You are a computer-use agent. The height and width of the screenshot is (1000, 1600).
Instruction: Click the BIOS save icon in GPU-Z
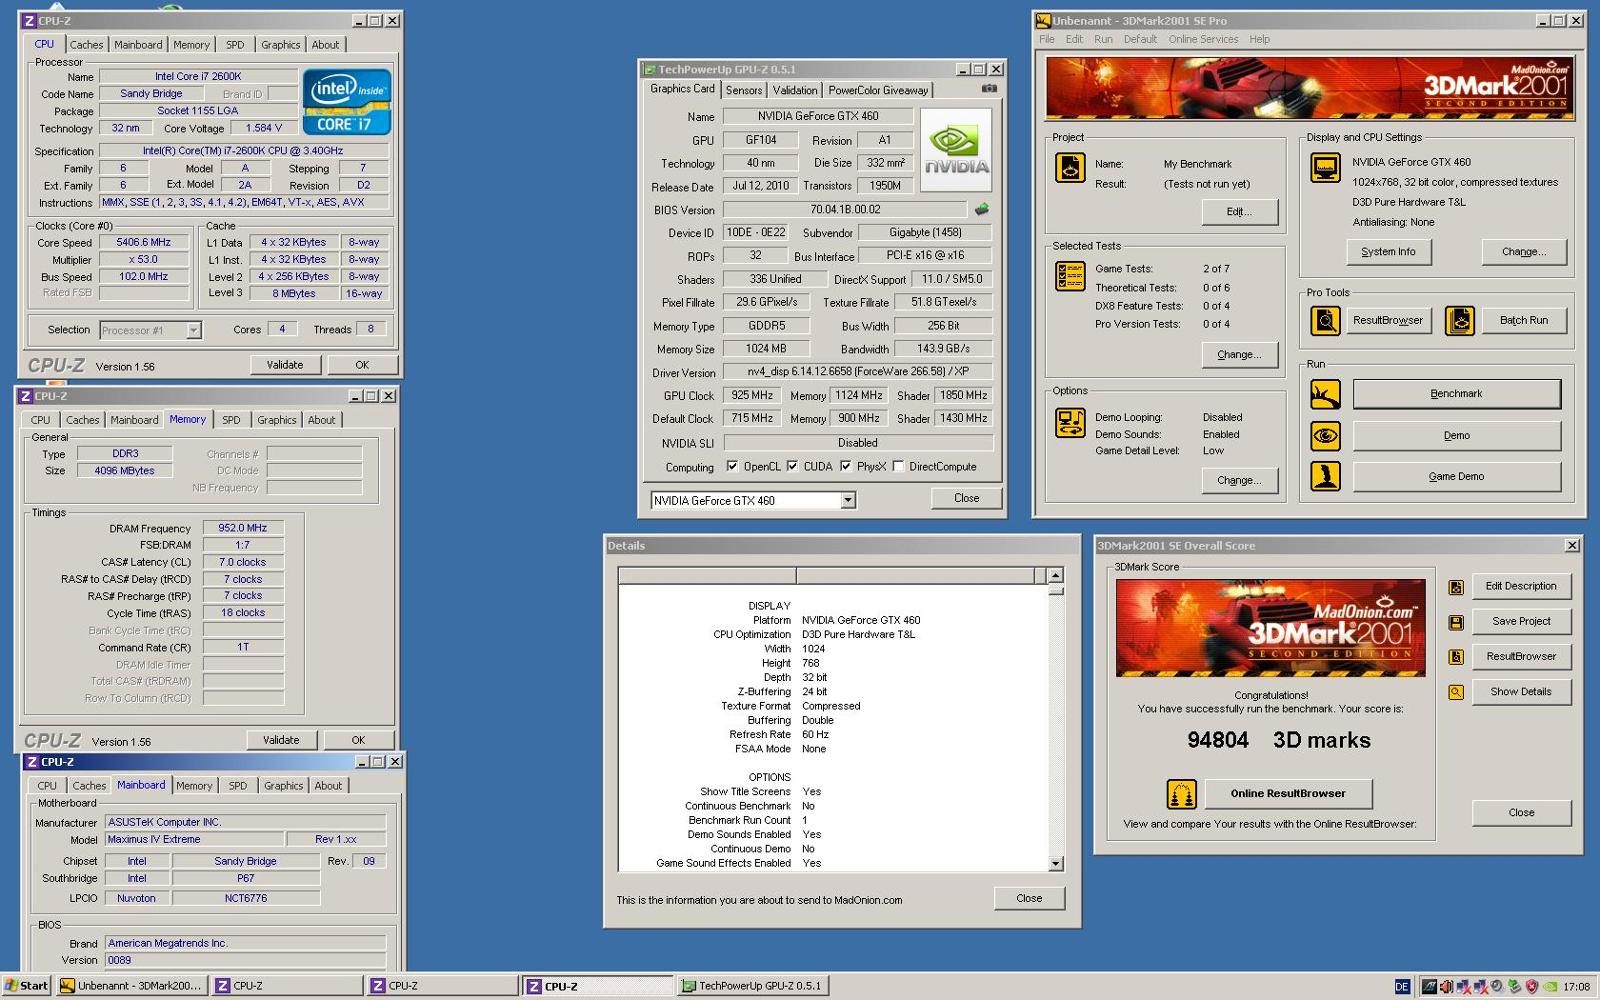(981, 210)
